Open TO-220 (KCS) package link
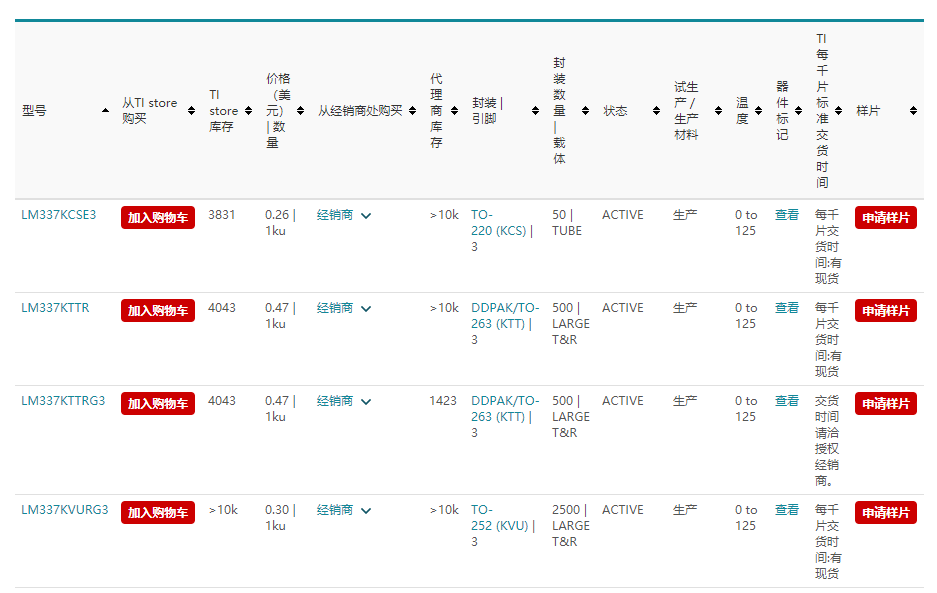The width and height of the screenshot is (937, 593). [x=498, y=223]
